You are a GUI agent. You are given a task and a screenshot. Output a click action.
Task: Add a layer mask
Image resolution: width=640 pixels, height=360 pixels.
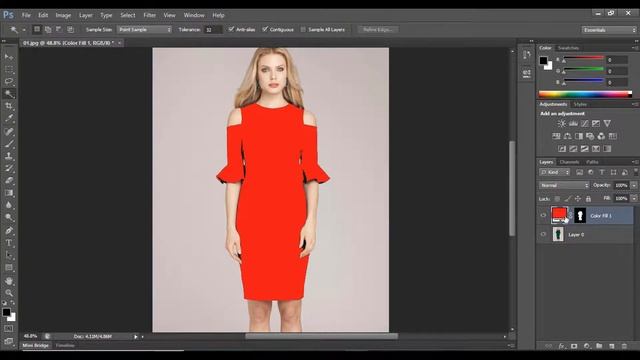[x=574, y=346]
